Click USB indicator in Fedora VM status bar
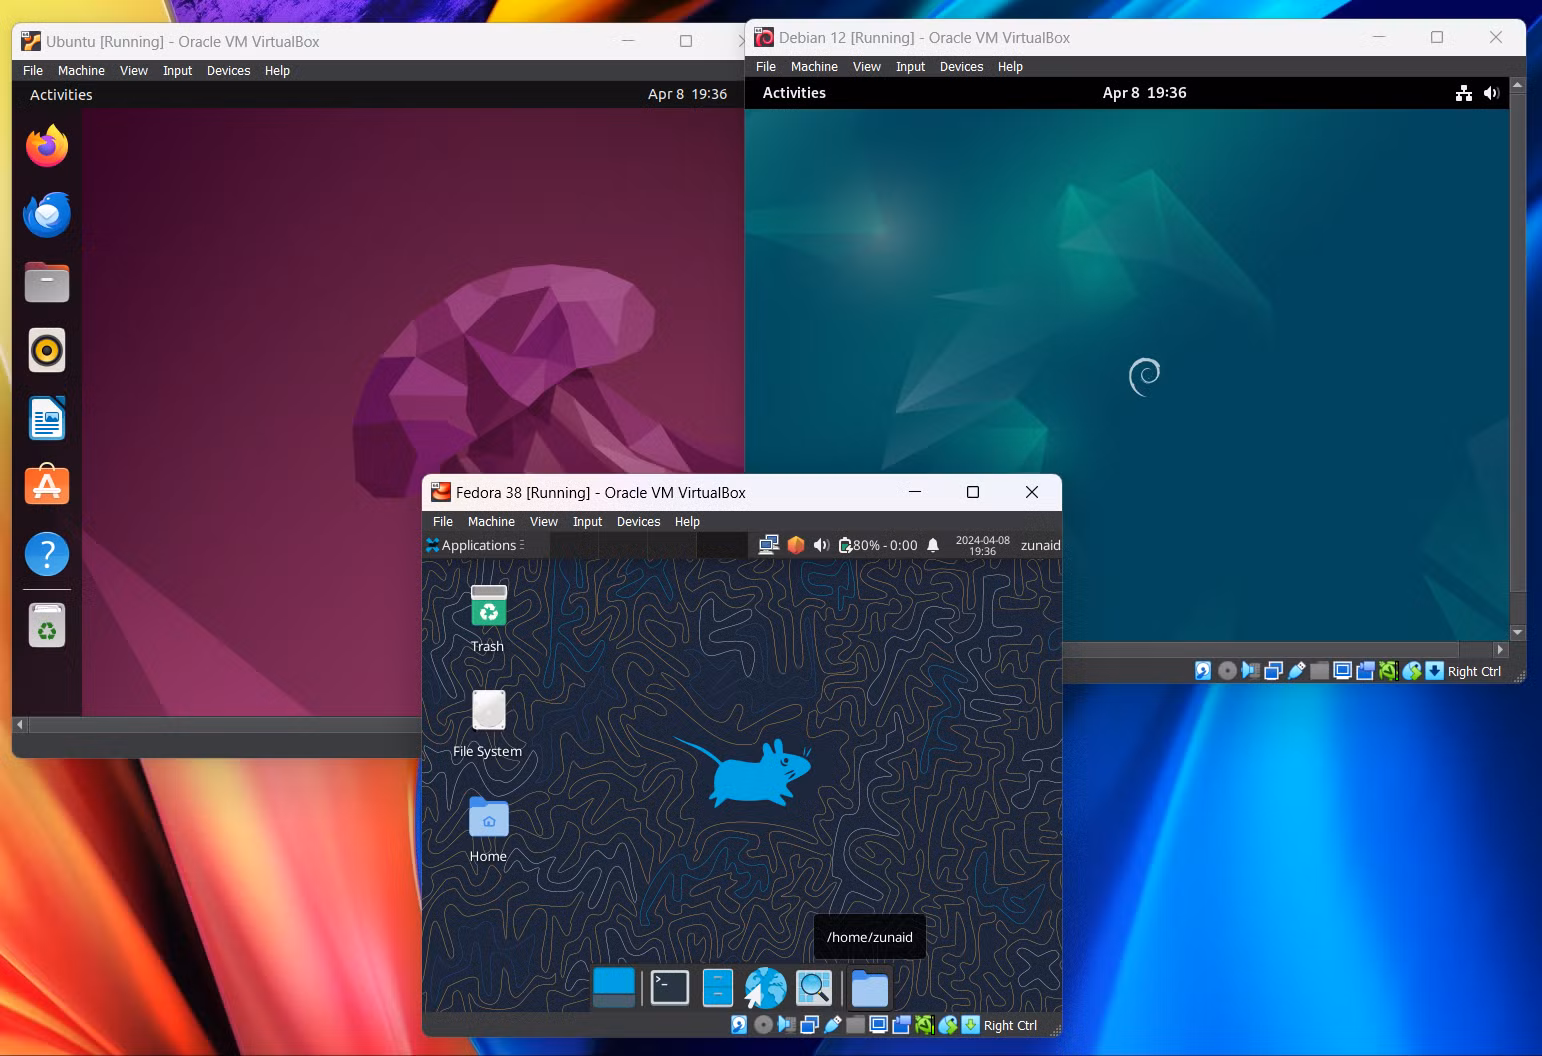Screen dimensions: 1542x1056 (x=833, y=1025)
